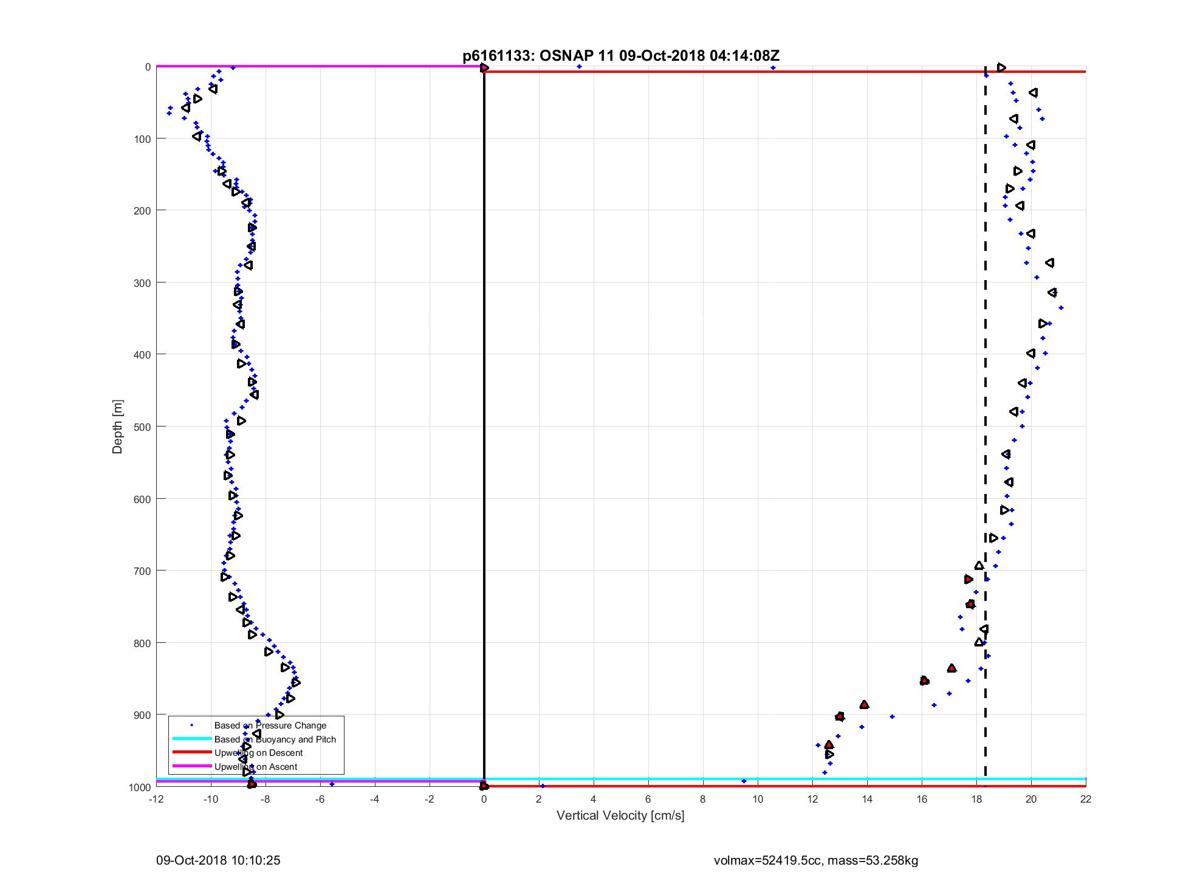Click the timestamp '09-Oct-2018 10:10:25' footer text
The width and height of the screenshot is (1200, 885).
pyautogui.click(x=217, y=860)
